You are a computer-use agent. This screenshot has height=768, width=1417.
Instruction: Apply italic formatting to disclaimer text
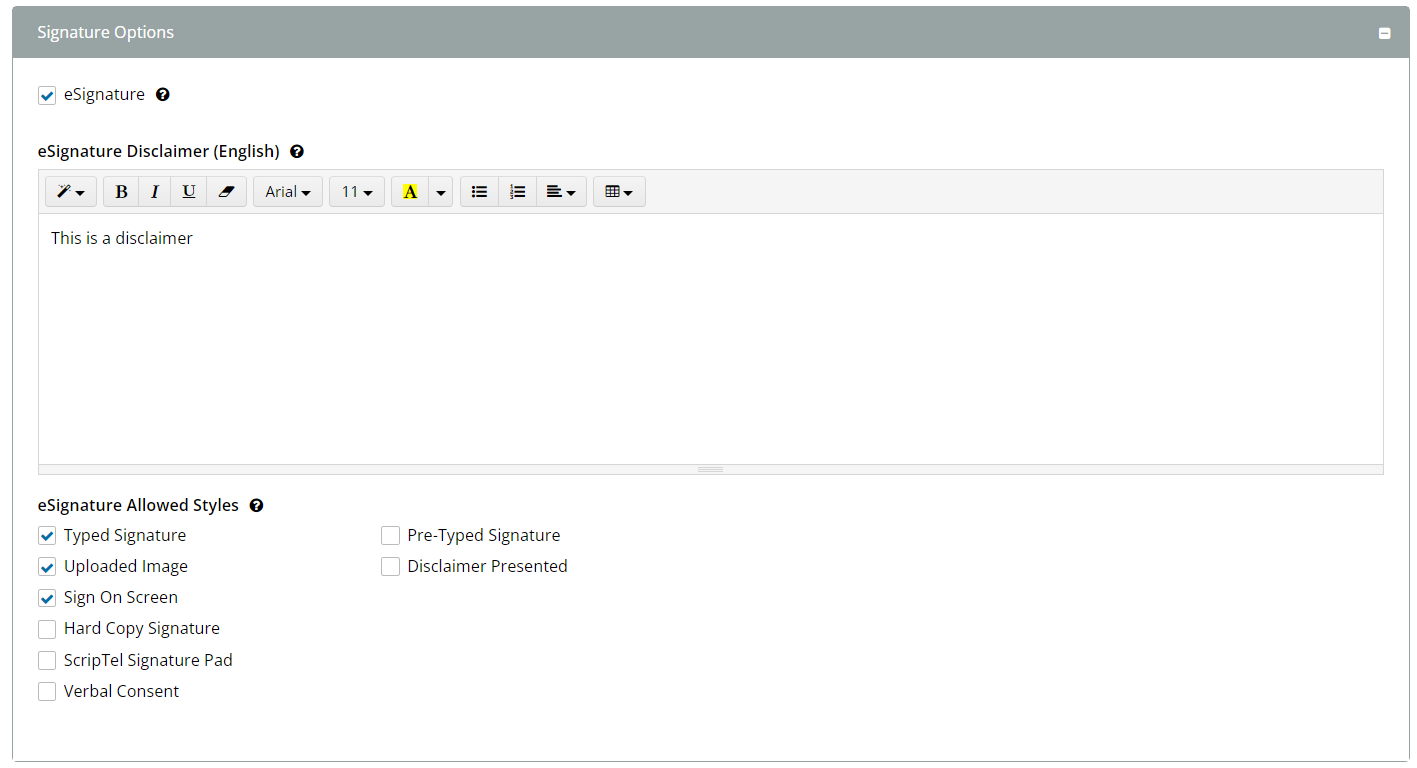click(x=155, y=192)
